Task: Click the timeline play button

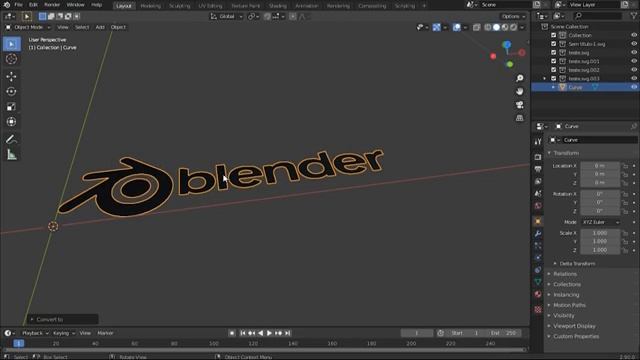Action: click(x=269, y=333)
